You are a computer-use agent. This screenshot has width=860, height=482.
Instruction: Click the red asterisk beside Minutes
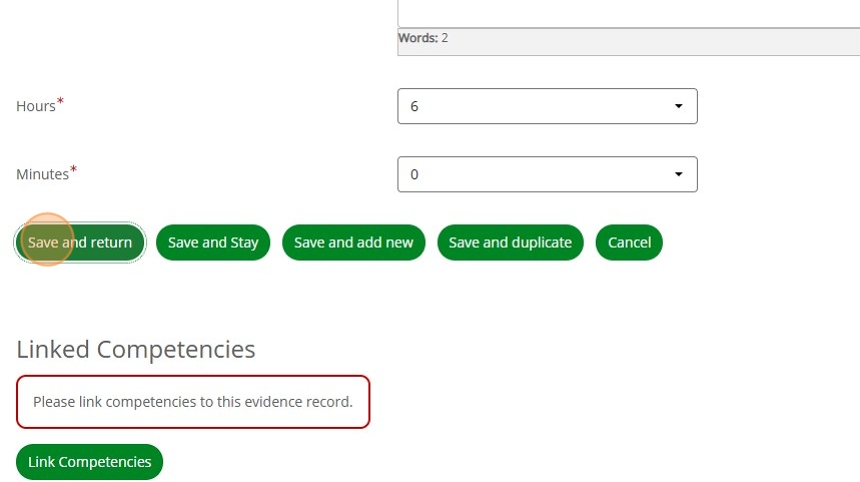coord(73,170)
